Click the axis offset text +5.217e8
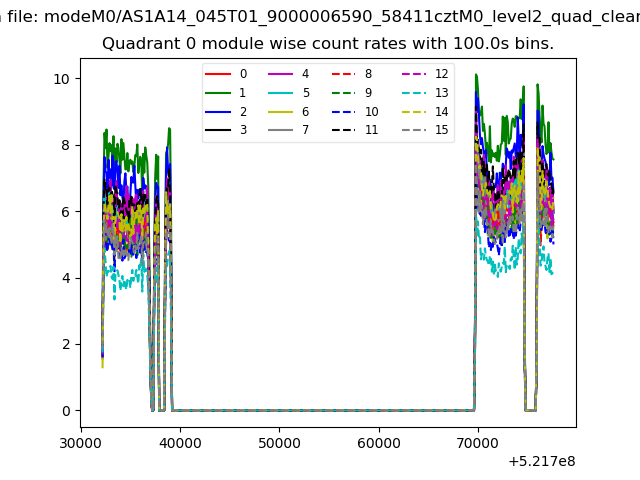The height and width of the screenshot is (480, 640). coord(542,462)
